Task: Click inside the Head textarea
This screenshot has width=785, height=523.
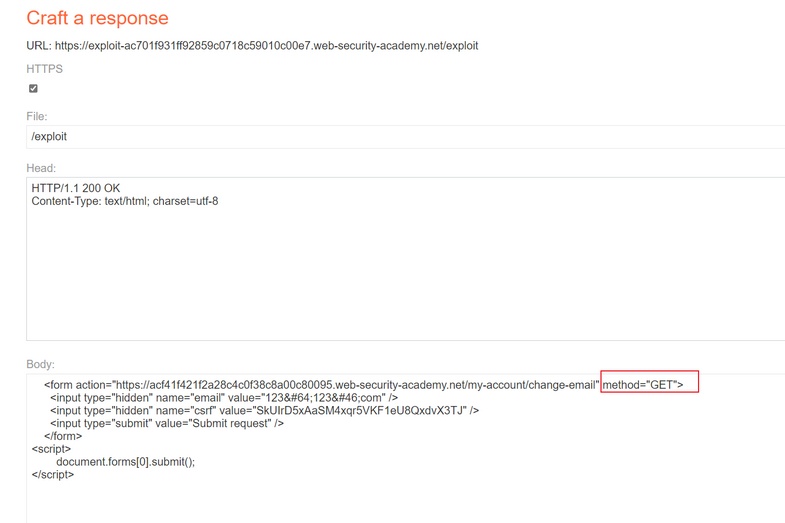Action: pyautogui.click(x=406, y=259)
